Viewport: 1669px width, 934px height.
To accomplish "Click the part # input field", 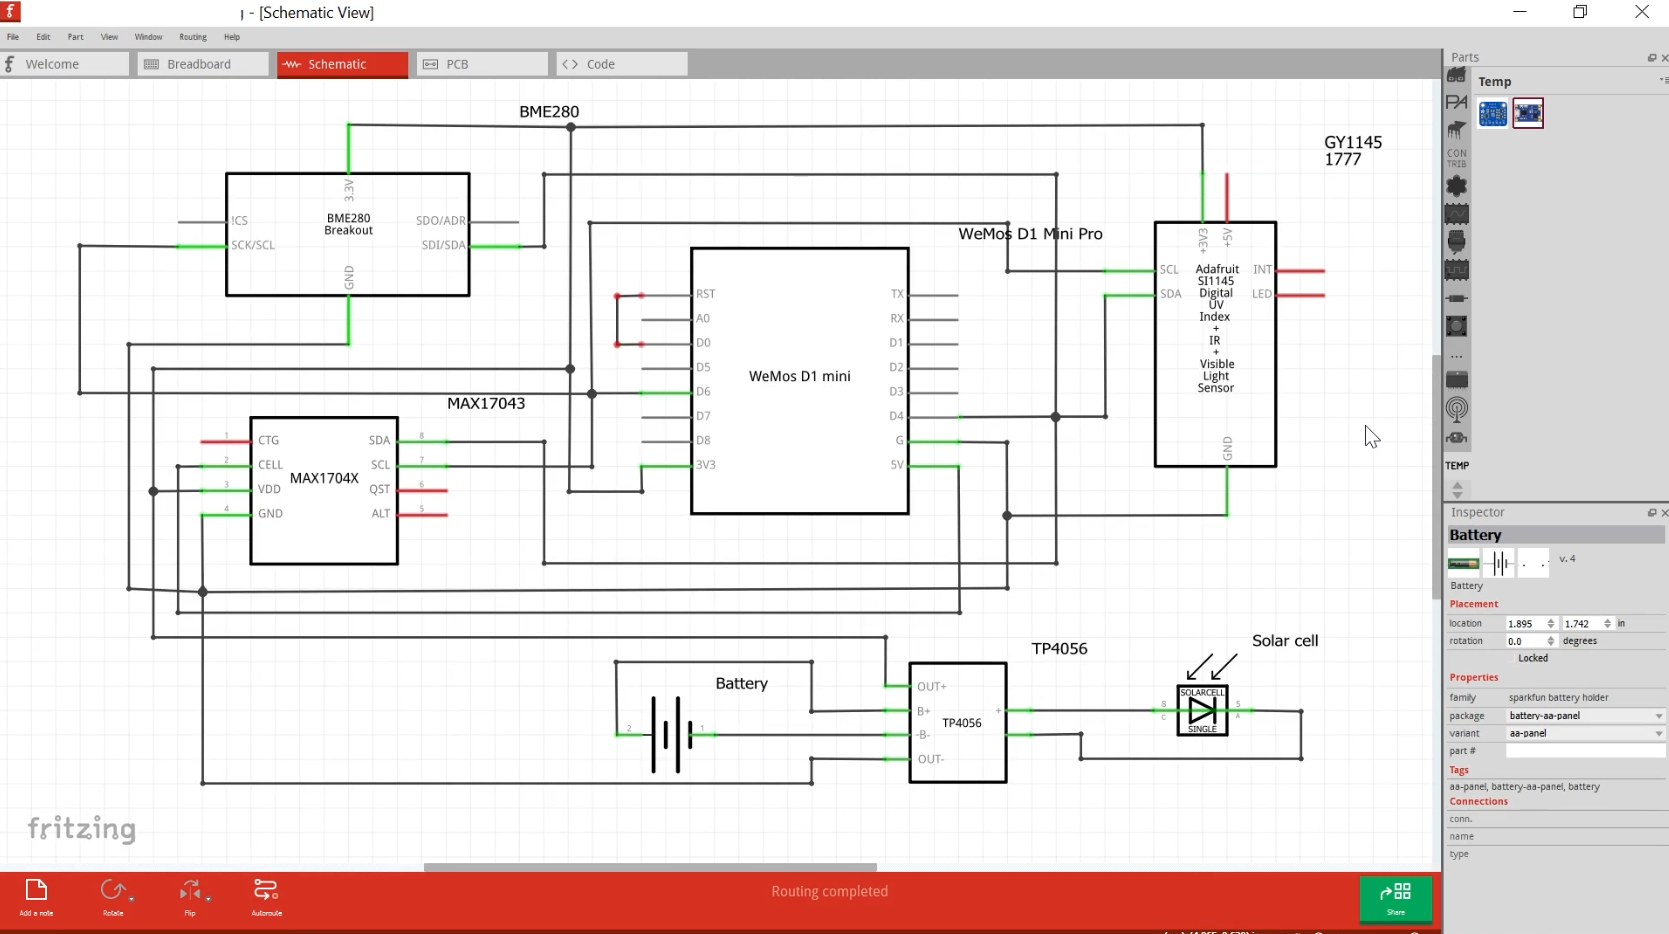I will tap(1585, 750).
